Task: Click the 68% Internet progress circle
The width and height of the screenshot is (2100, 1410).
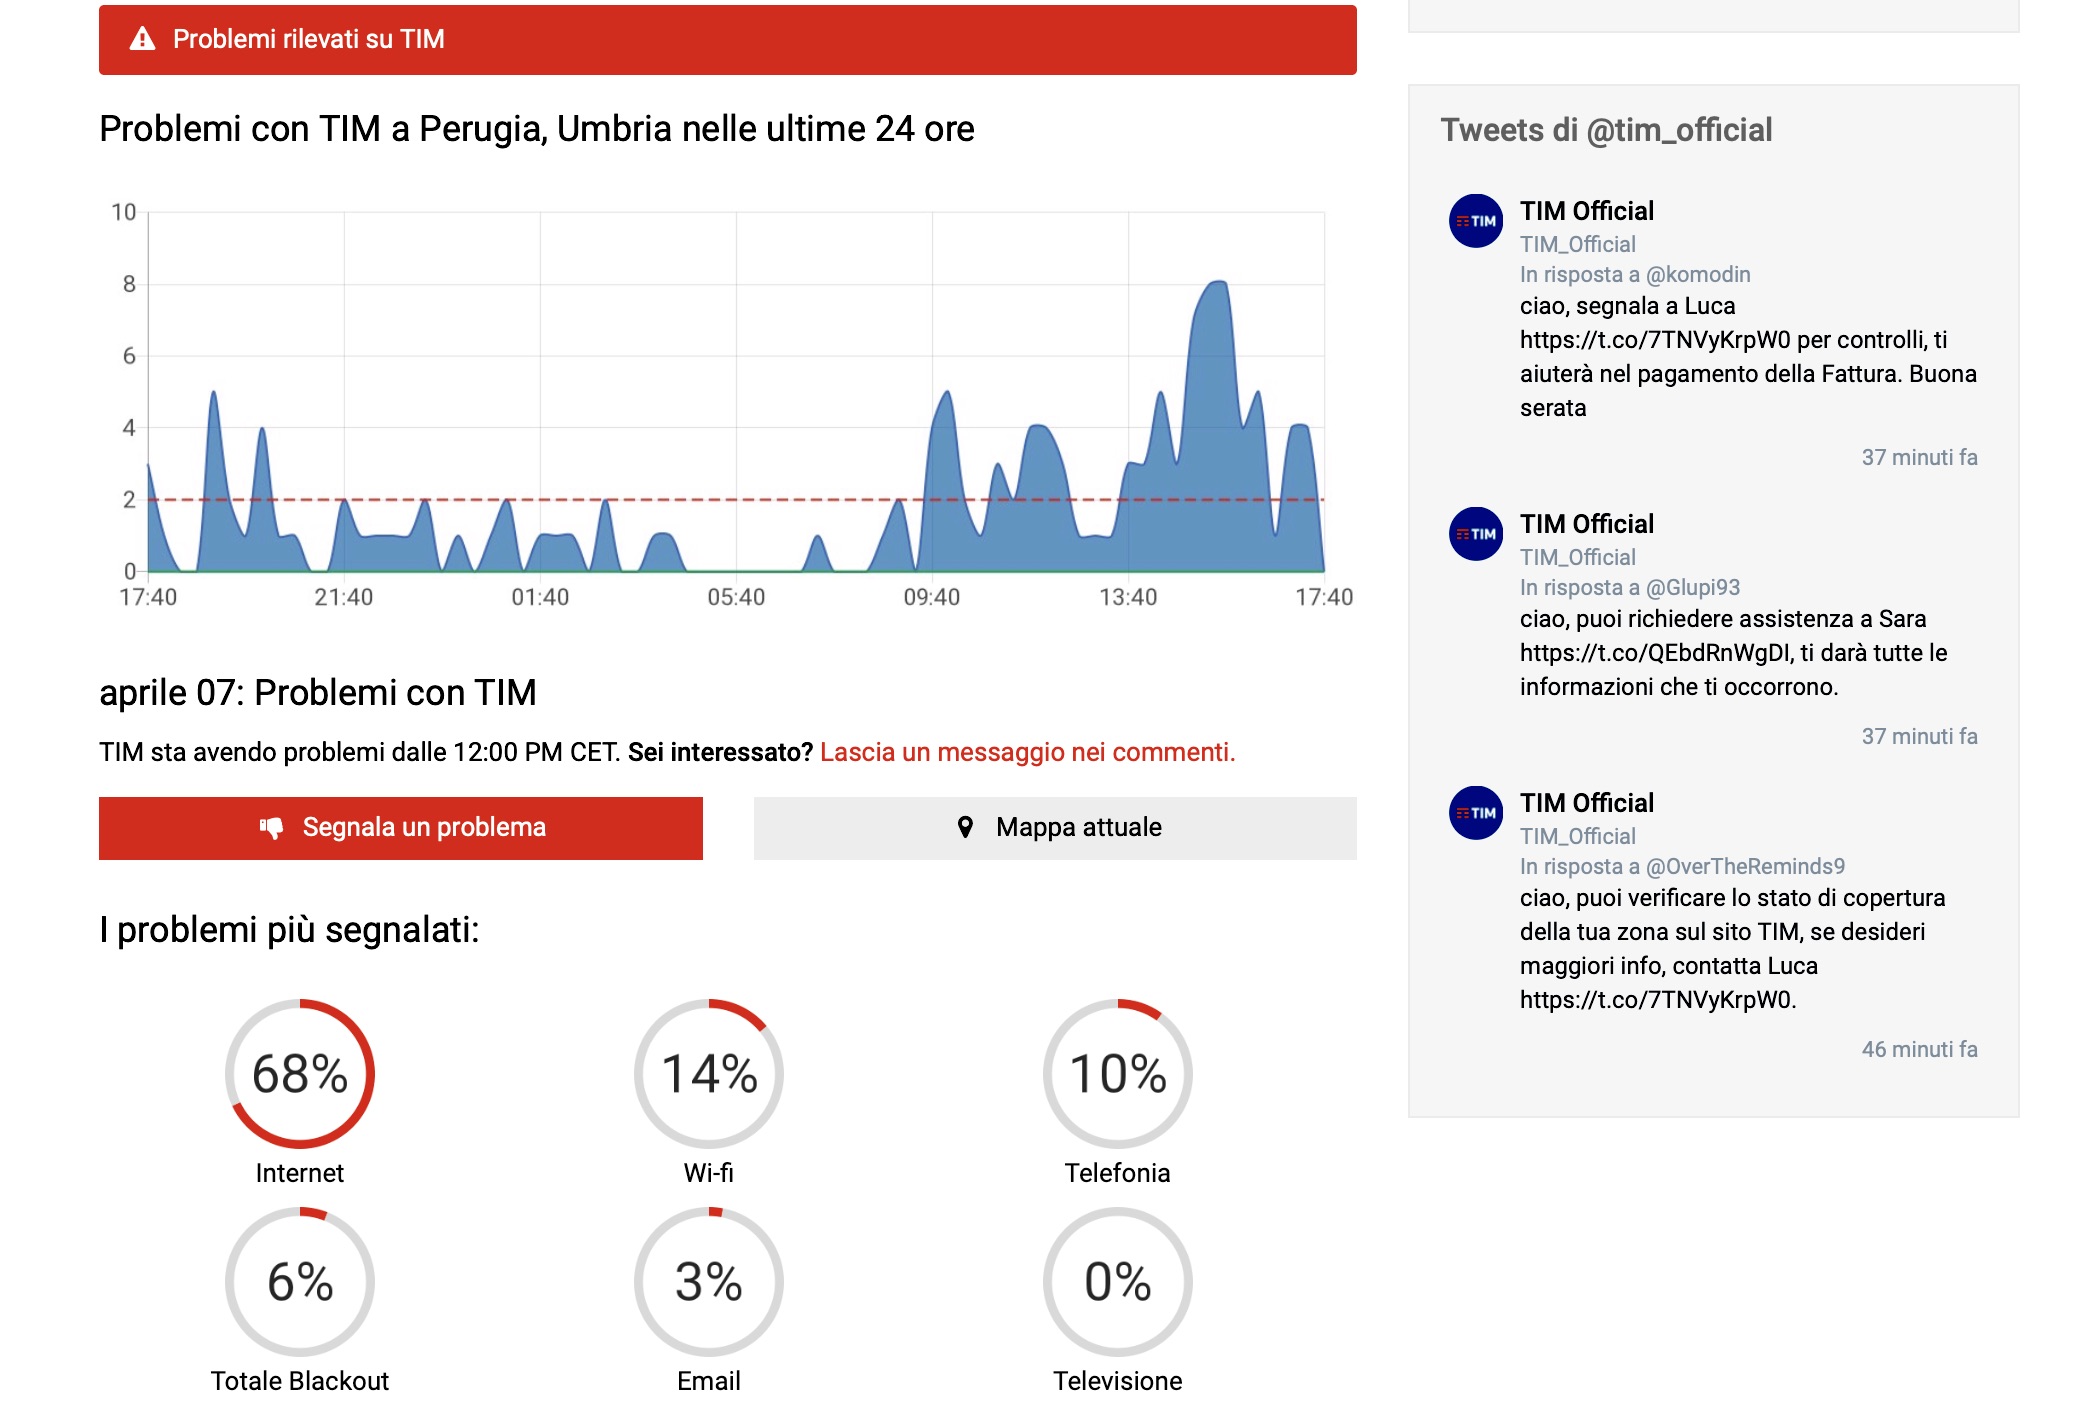Action: [300, 1074]
